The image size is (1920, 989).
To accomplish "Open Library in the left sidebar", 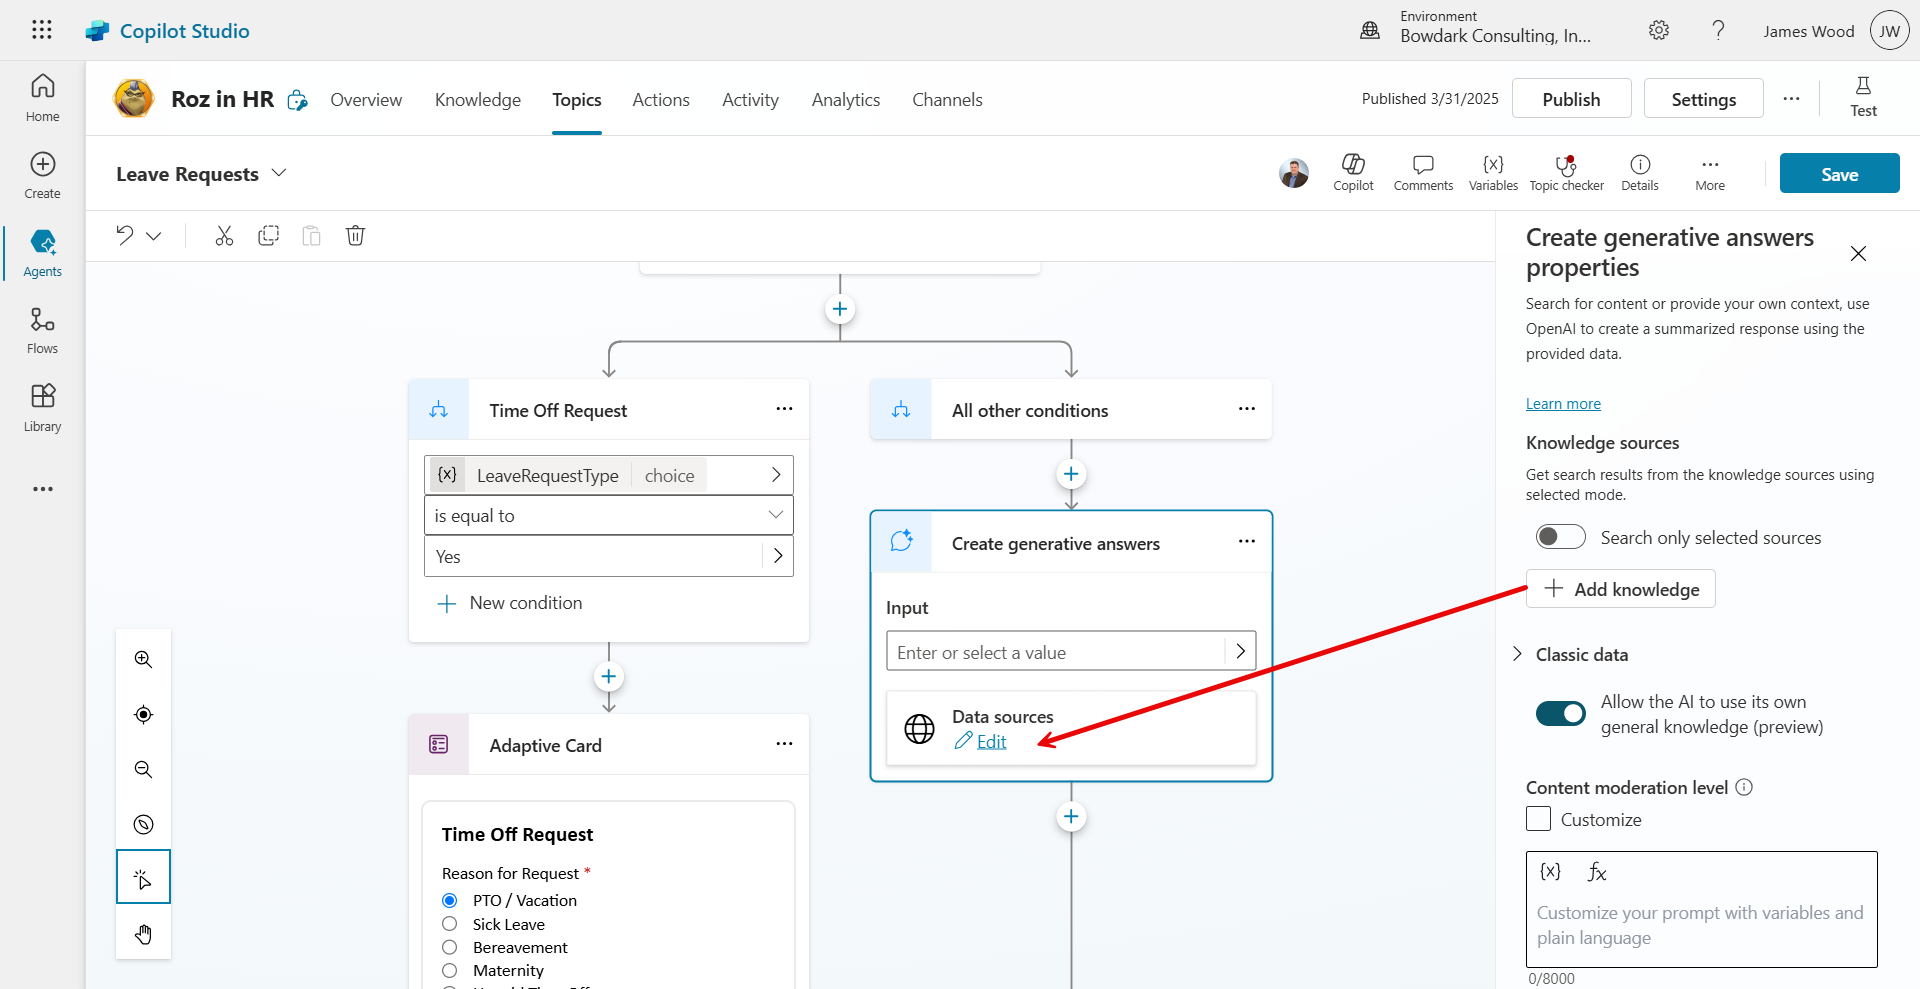I will coord(42,408).
